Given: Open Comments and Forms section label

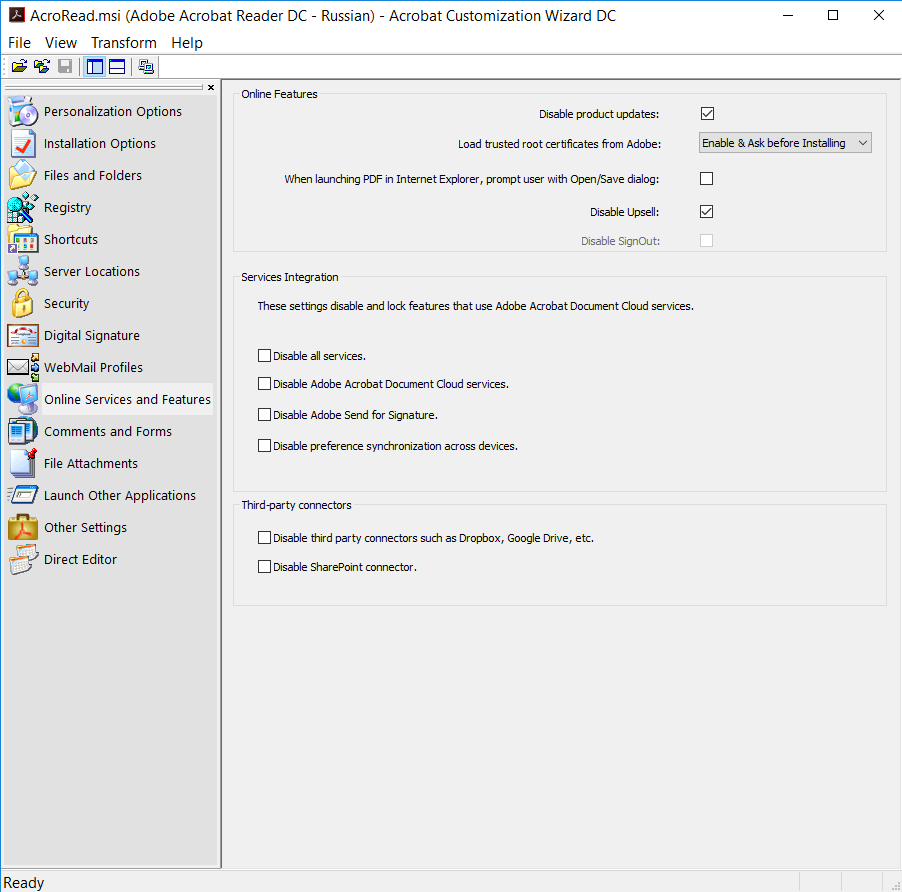Looking at the screenshot, I should tap(108, 431).
